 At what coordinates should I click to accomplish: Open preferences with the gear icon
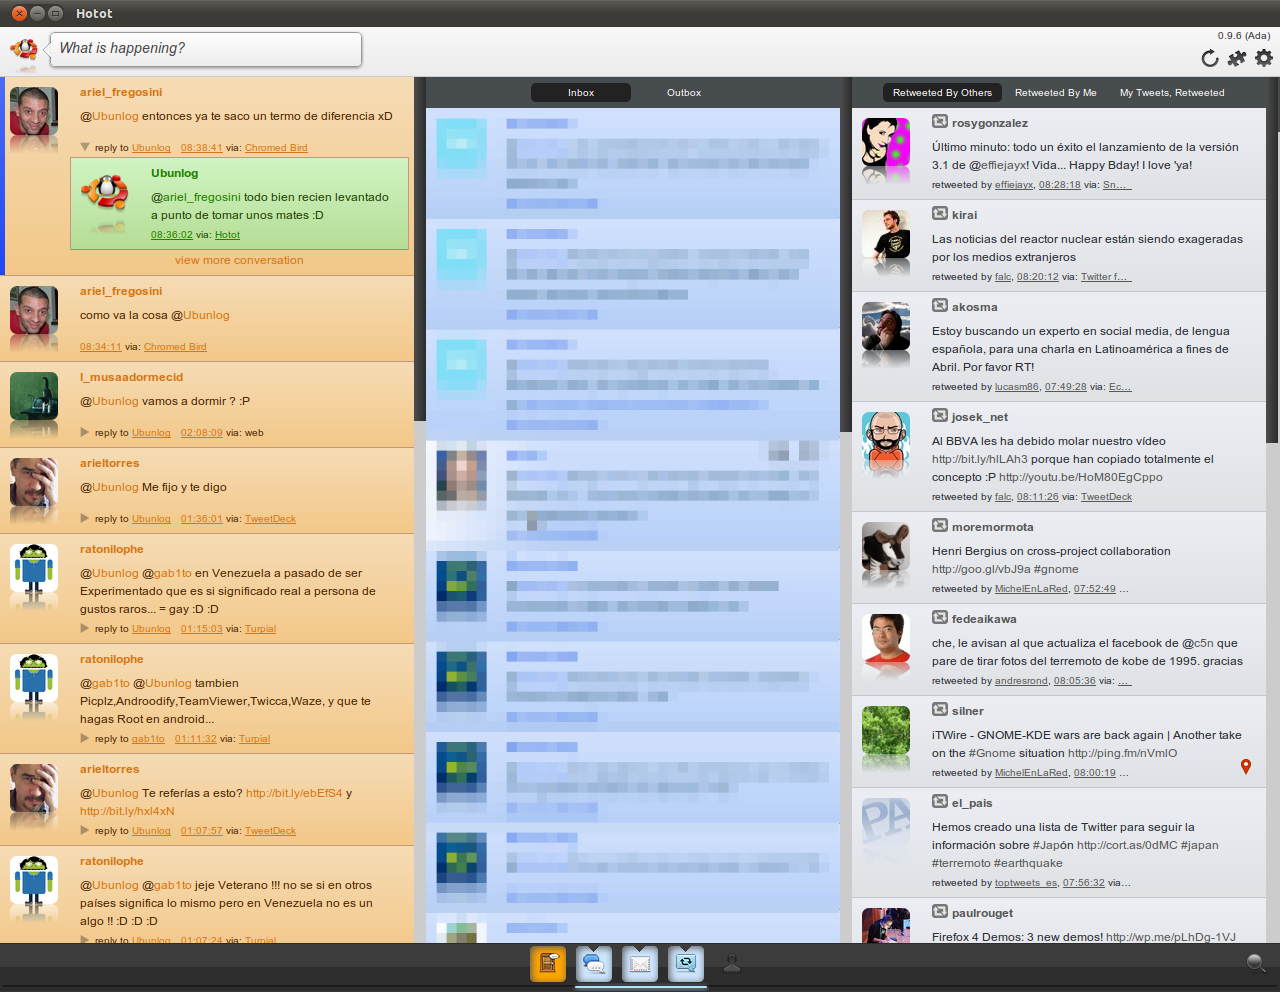1264,58
